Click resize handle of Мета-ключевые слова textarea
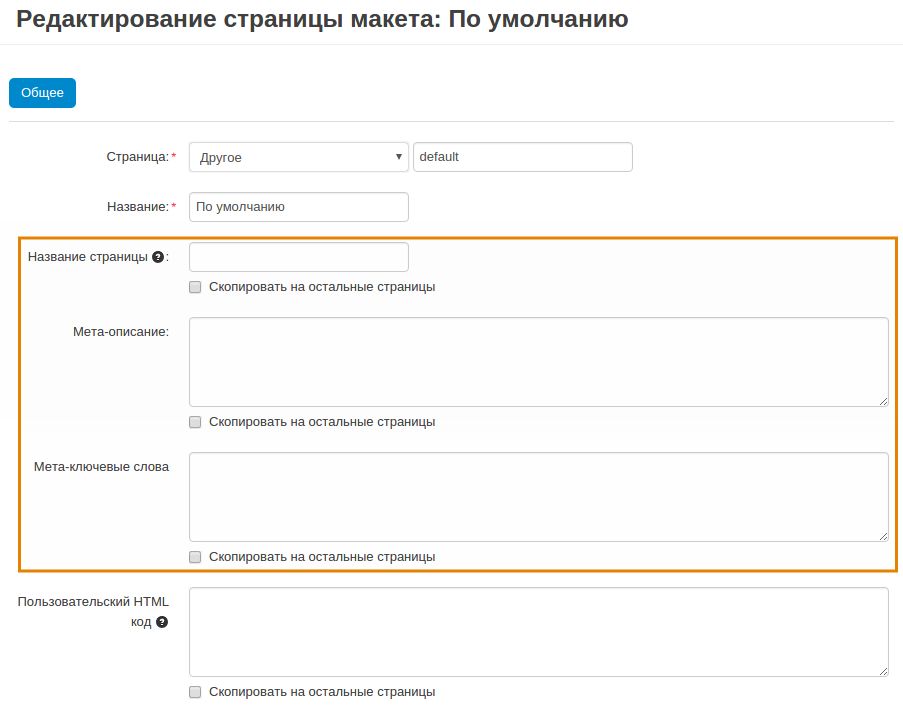The image size is (903, 714). [883, 536]
